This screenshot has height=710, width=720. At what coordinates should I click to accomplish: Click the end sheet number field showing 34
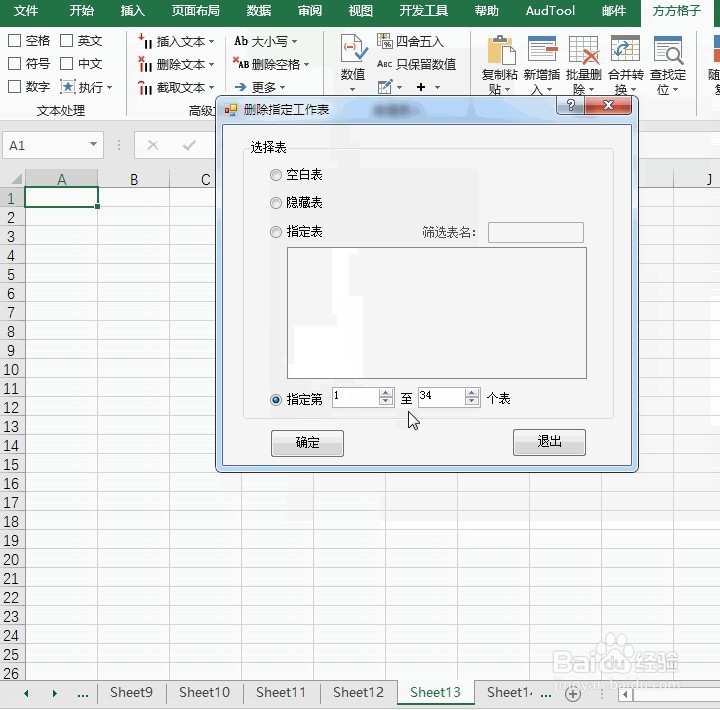442,397
